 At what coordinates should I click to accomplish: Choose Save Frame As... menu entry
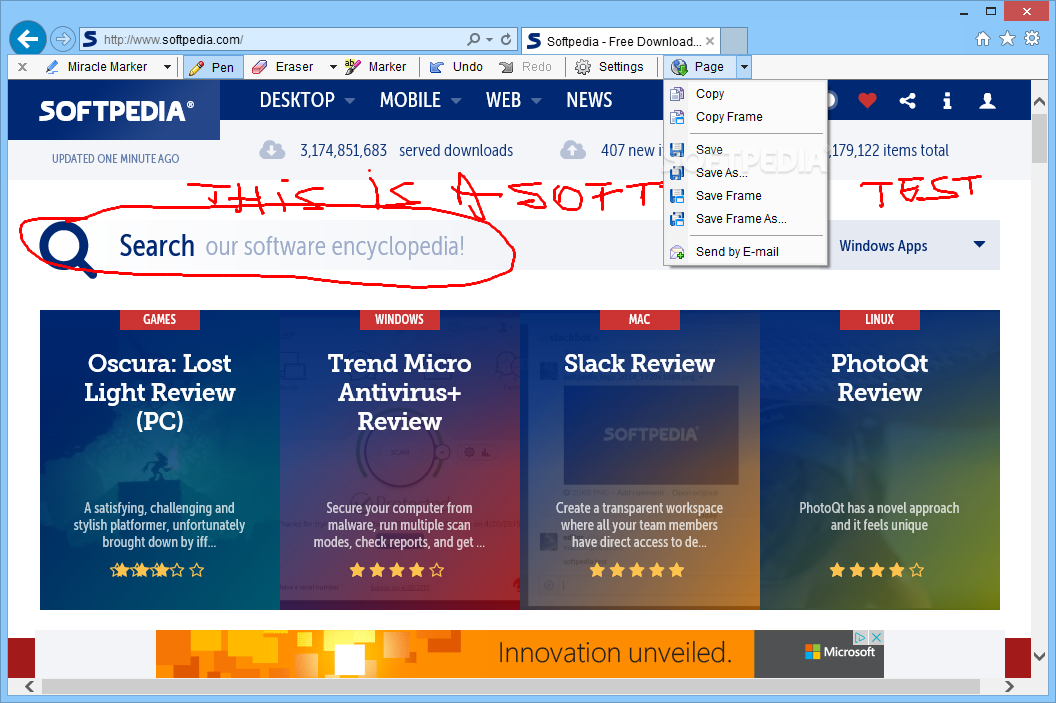pyautogui.click(x=745, y=218)
